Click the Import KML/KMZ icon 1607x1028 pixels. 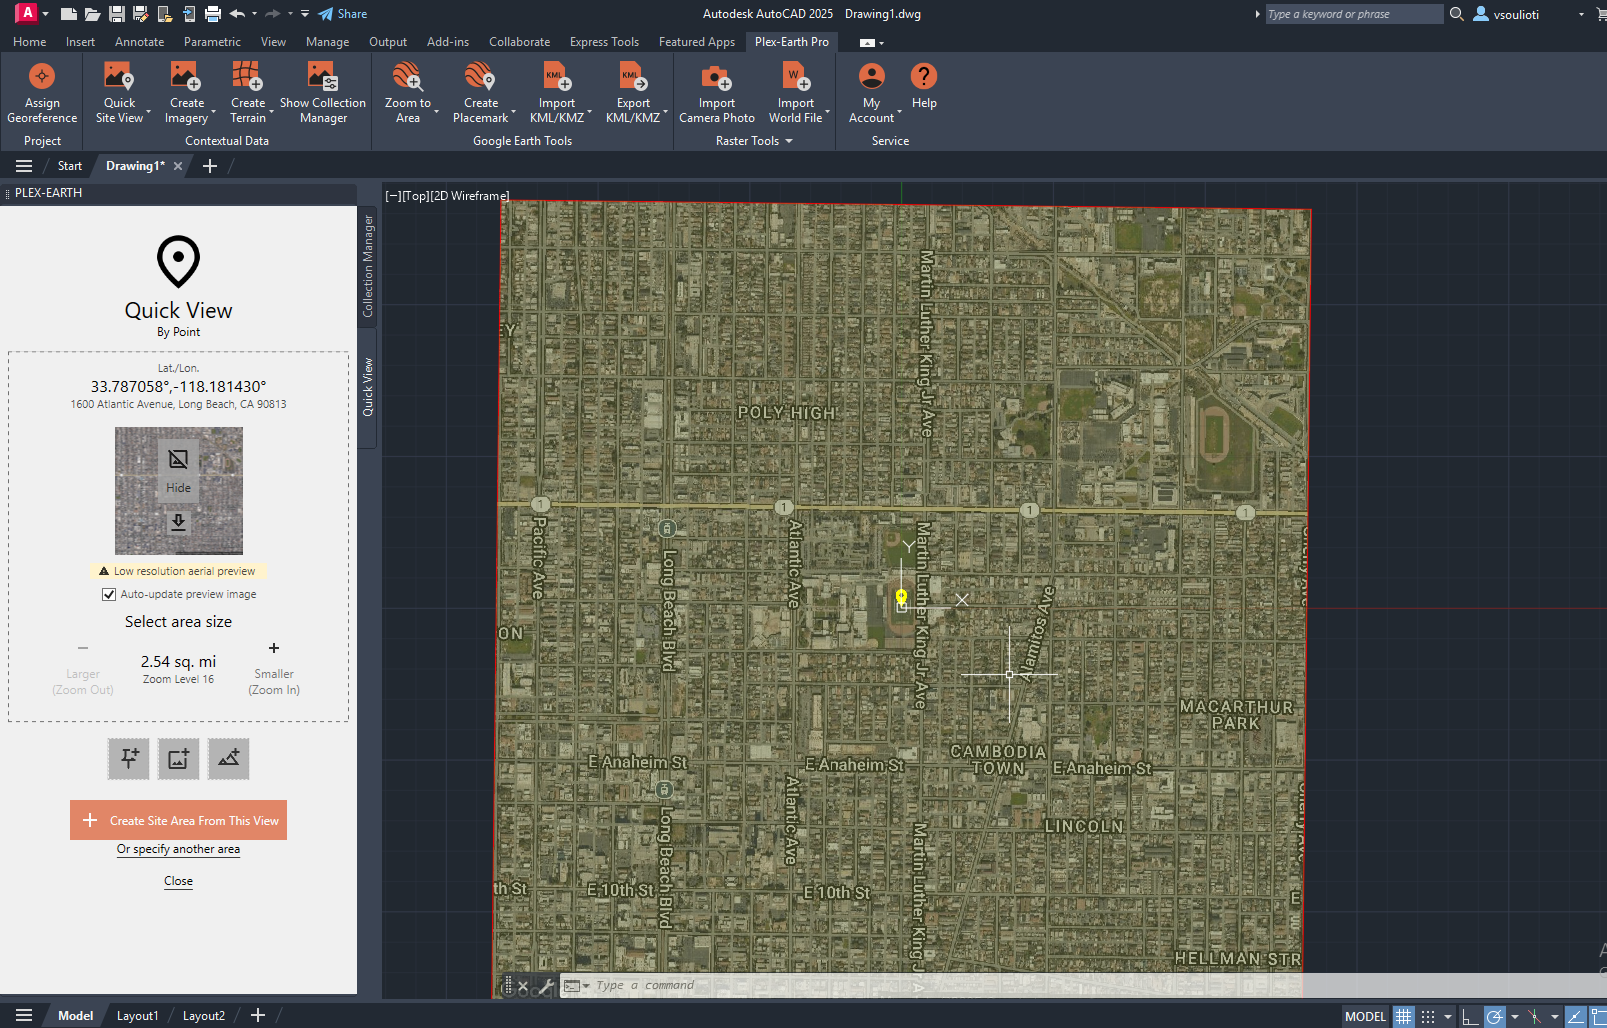click(x=557, y=77)
